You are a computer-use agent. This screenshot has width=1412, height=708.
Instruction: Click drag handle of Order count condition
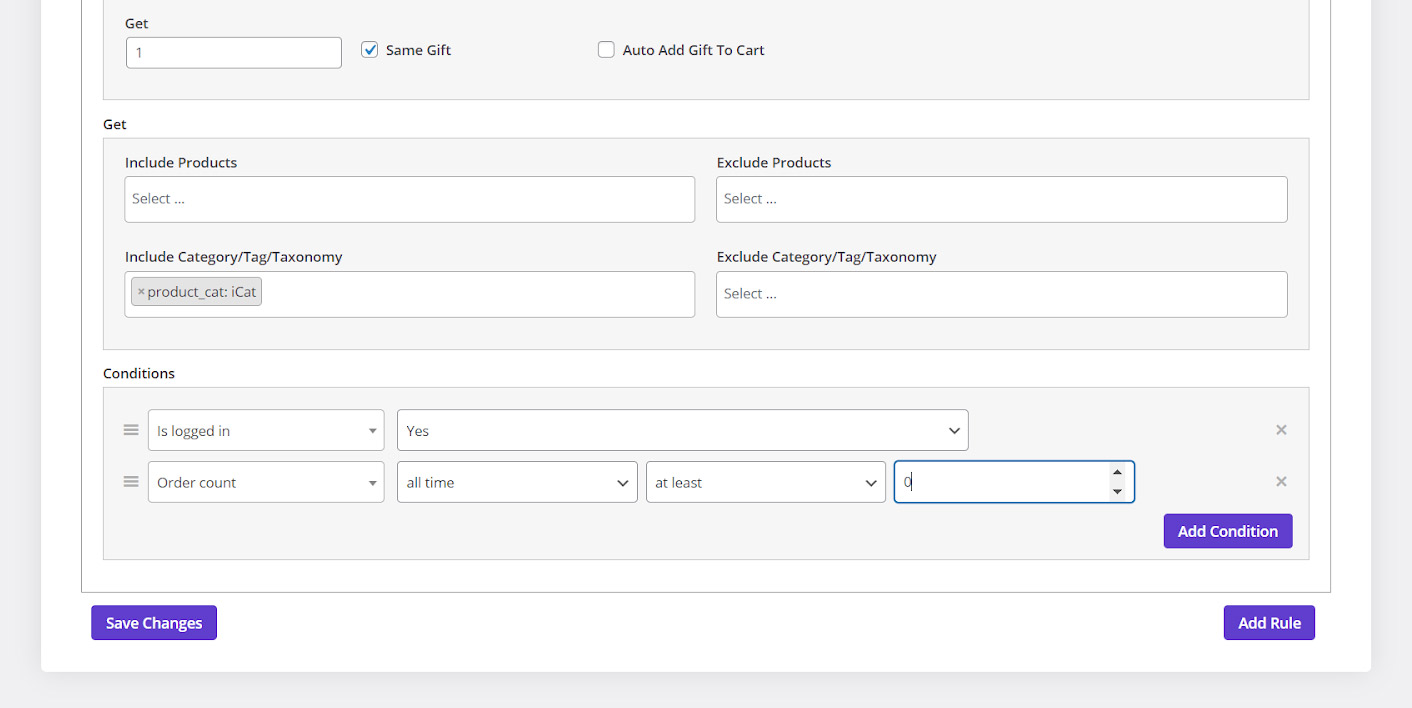131,482
